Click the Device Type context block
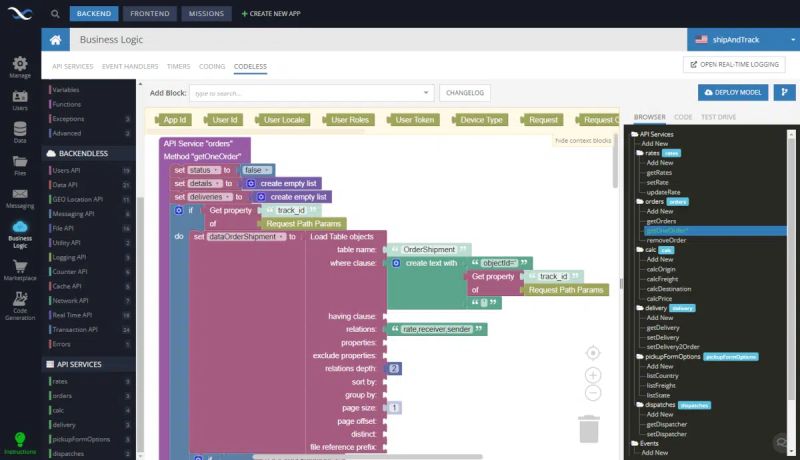The image size is (800, 460). [480, 120]
